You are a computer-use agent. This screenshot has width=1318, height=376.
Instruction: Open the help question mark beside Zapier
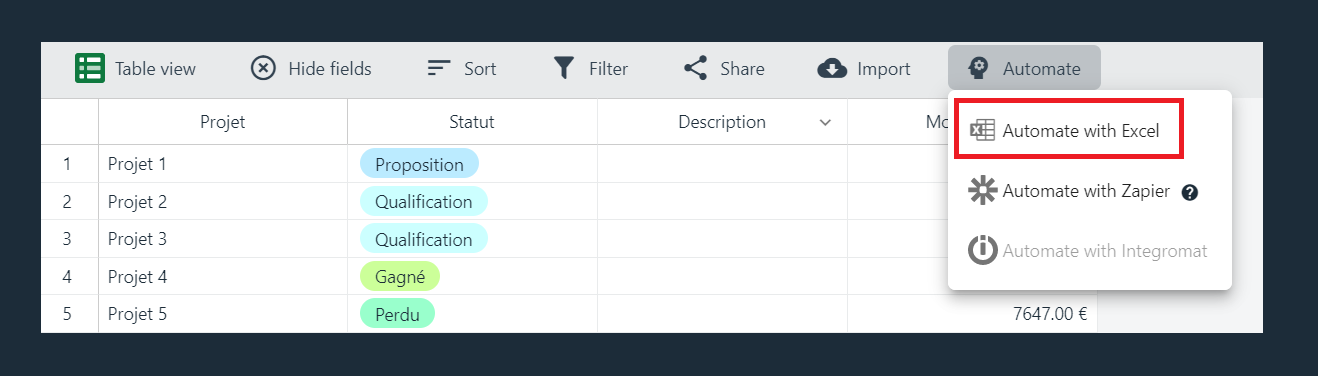[x=1189, y=192]
